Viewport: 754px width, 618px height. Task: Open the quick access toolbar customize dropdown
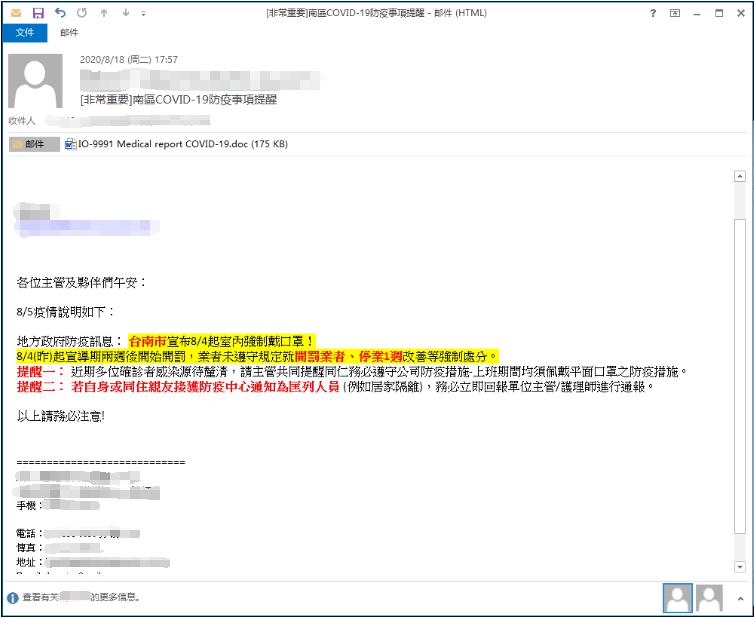[x=143, y=13]
